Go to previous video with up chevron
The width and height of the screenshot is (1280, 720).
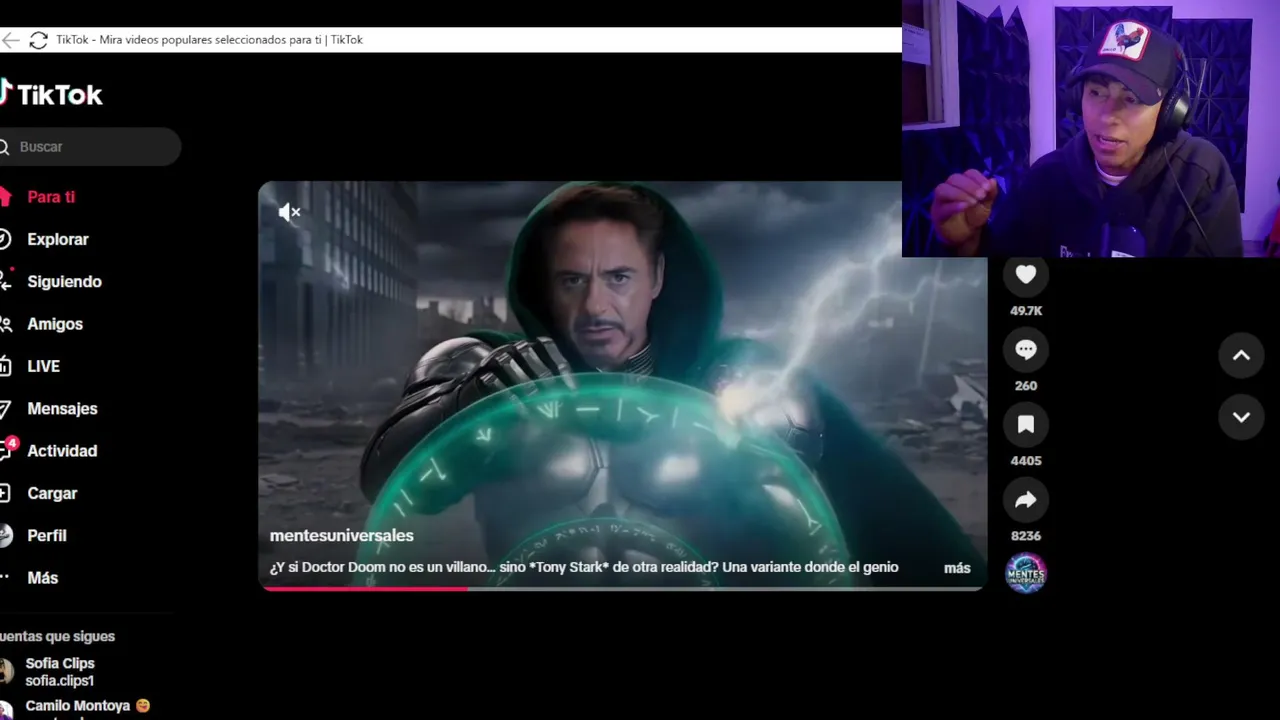pyautogui.click(x=1241, y=355)
